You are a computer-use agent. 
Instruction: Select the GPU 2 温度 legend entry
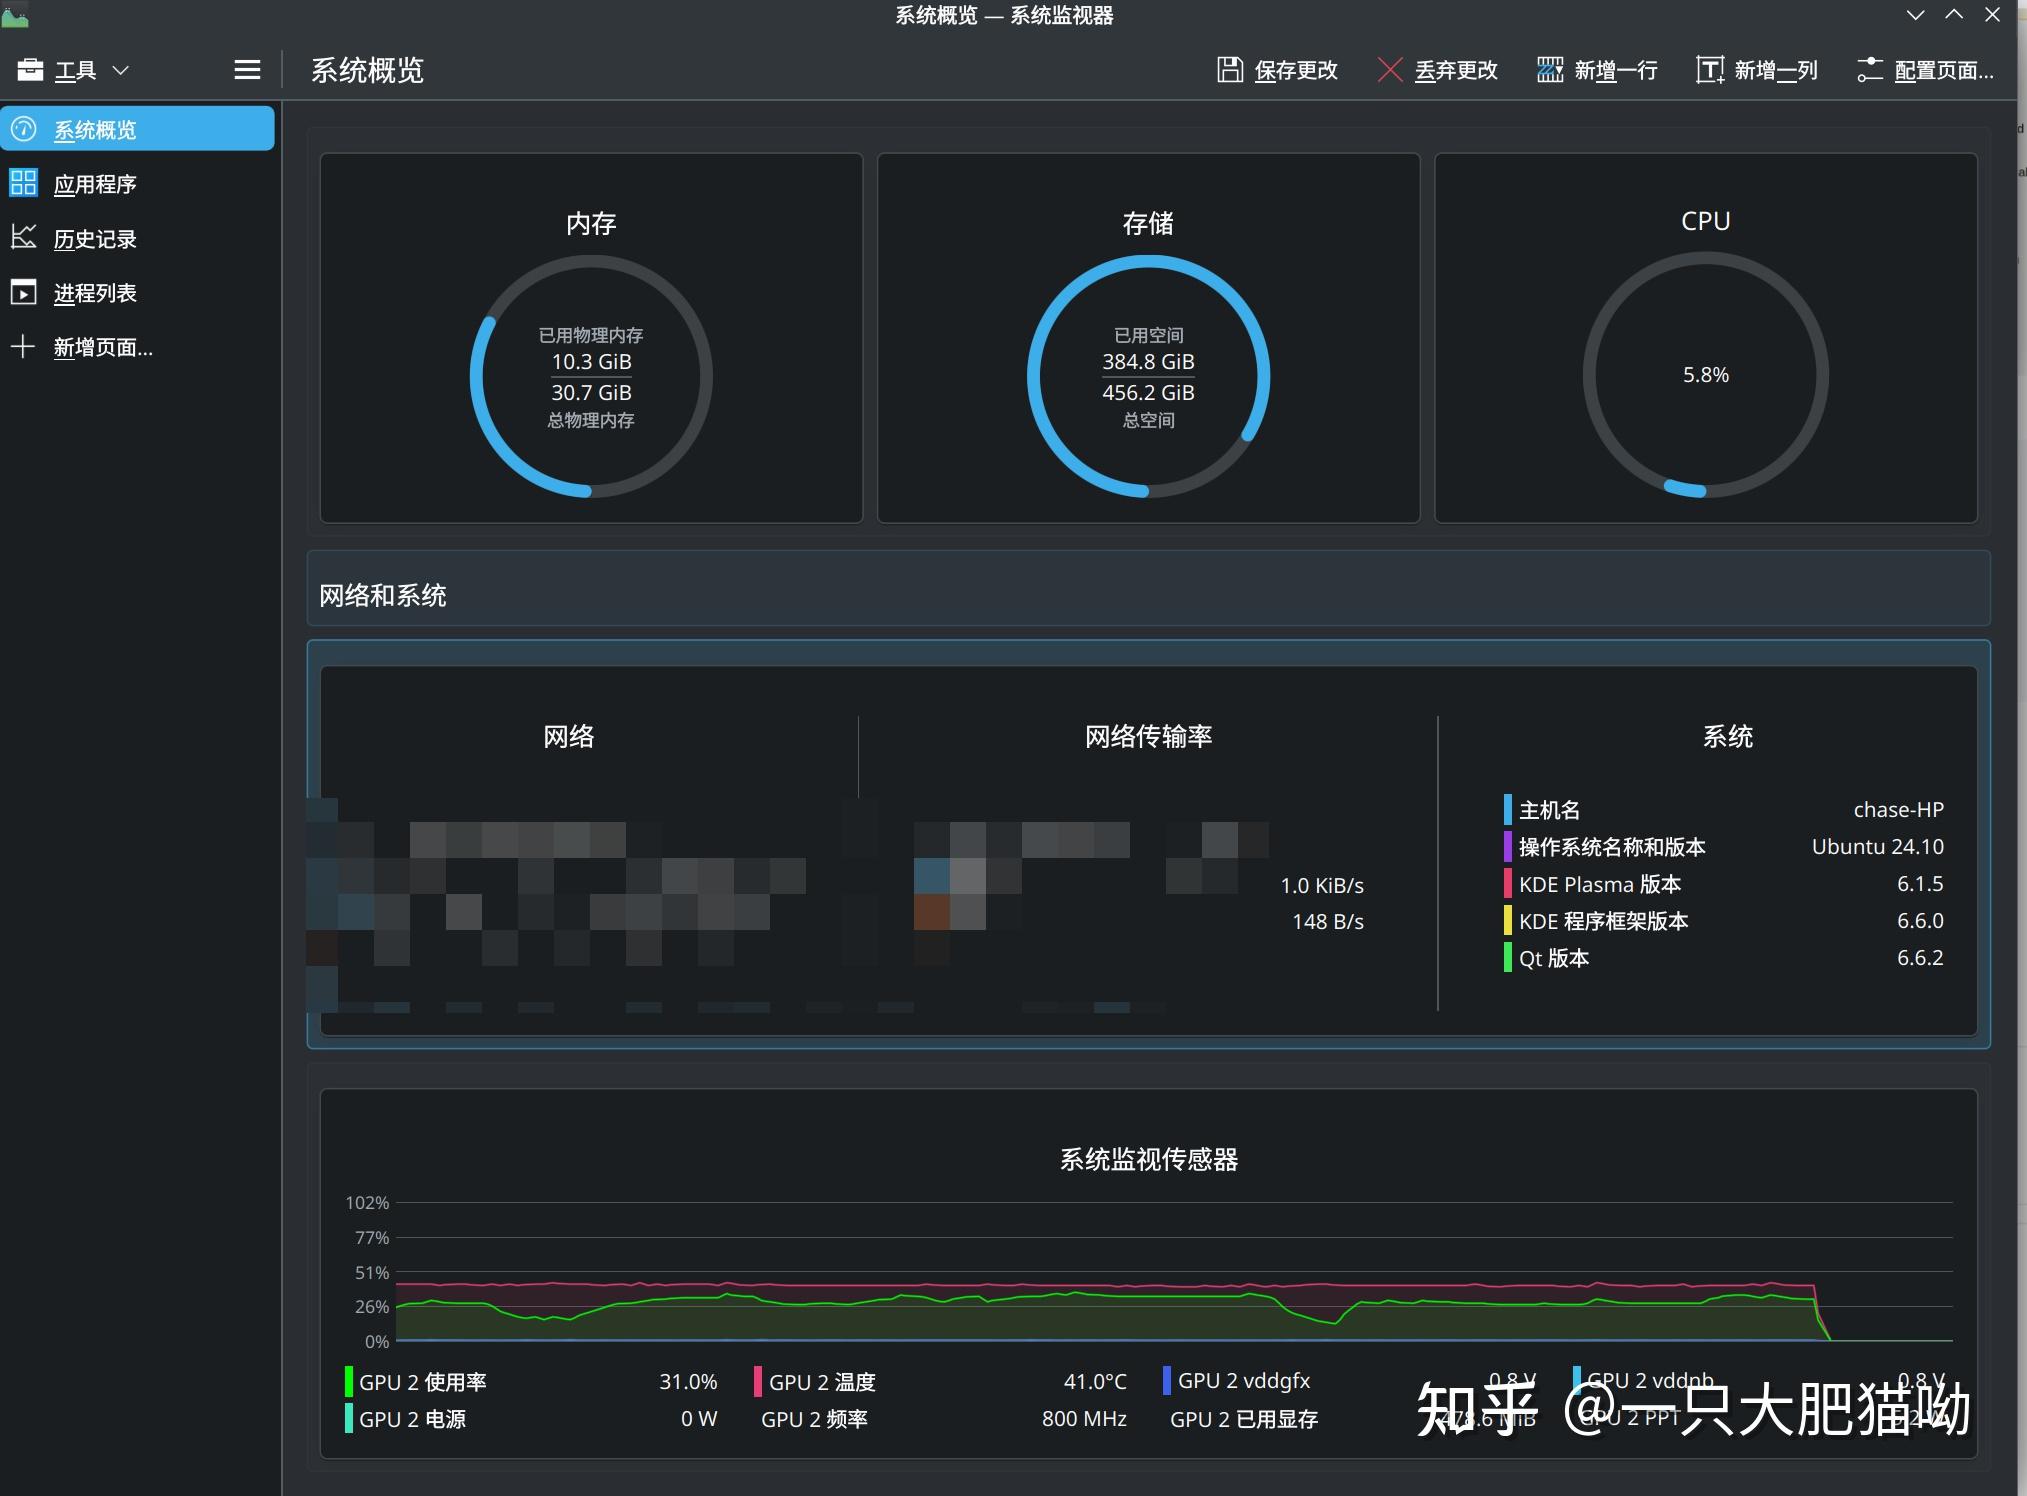tap(822, 1381)
